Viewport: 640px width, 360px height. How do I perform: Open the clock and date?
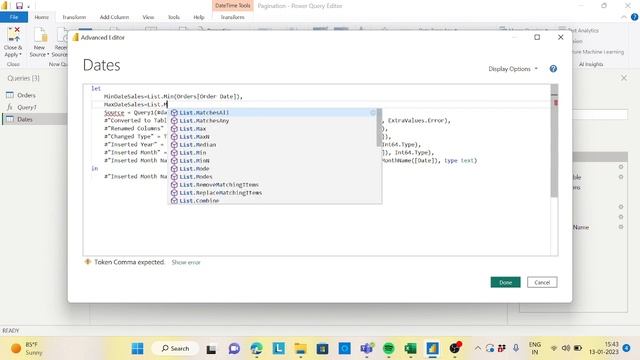click(603, 348)
